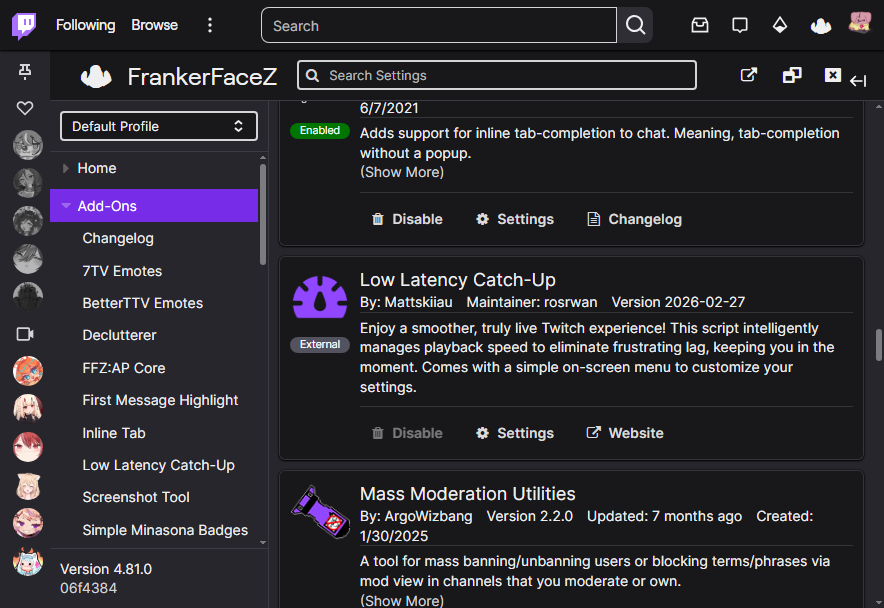
Task: Expand Mass Moderation Utilities Show More
Action: coord(401,600)
